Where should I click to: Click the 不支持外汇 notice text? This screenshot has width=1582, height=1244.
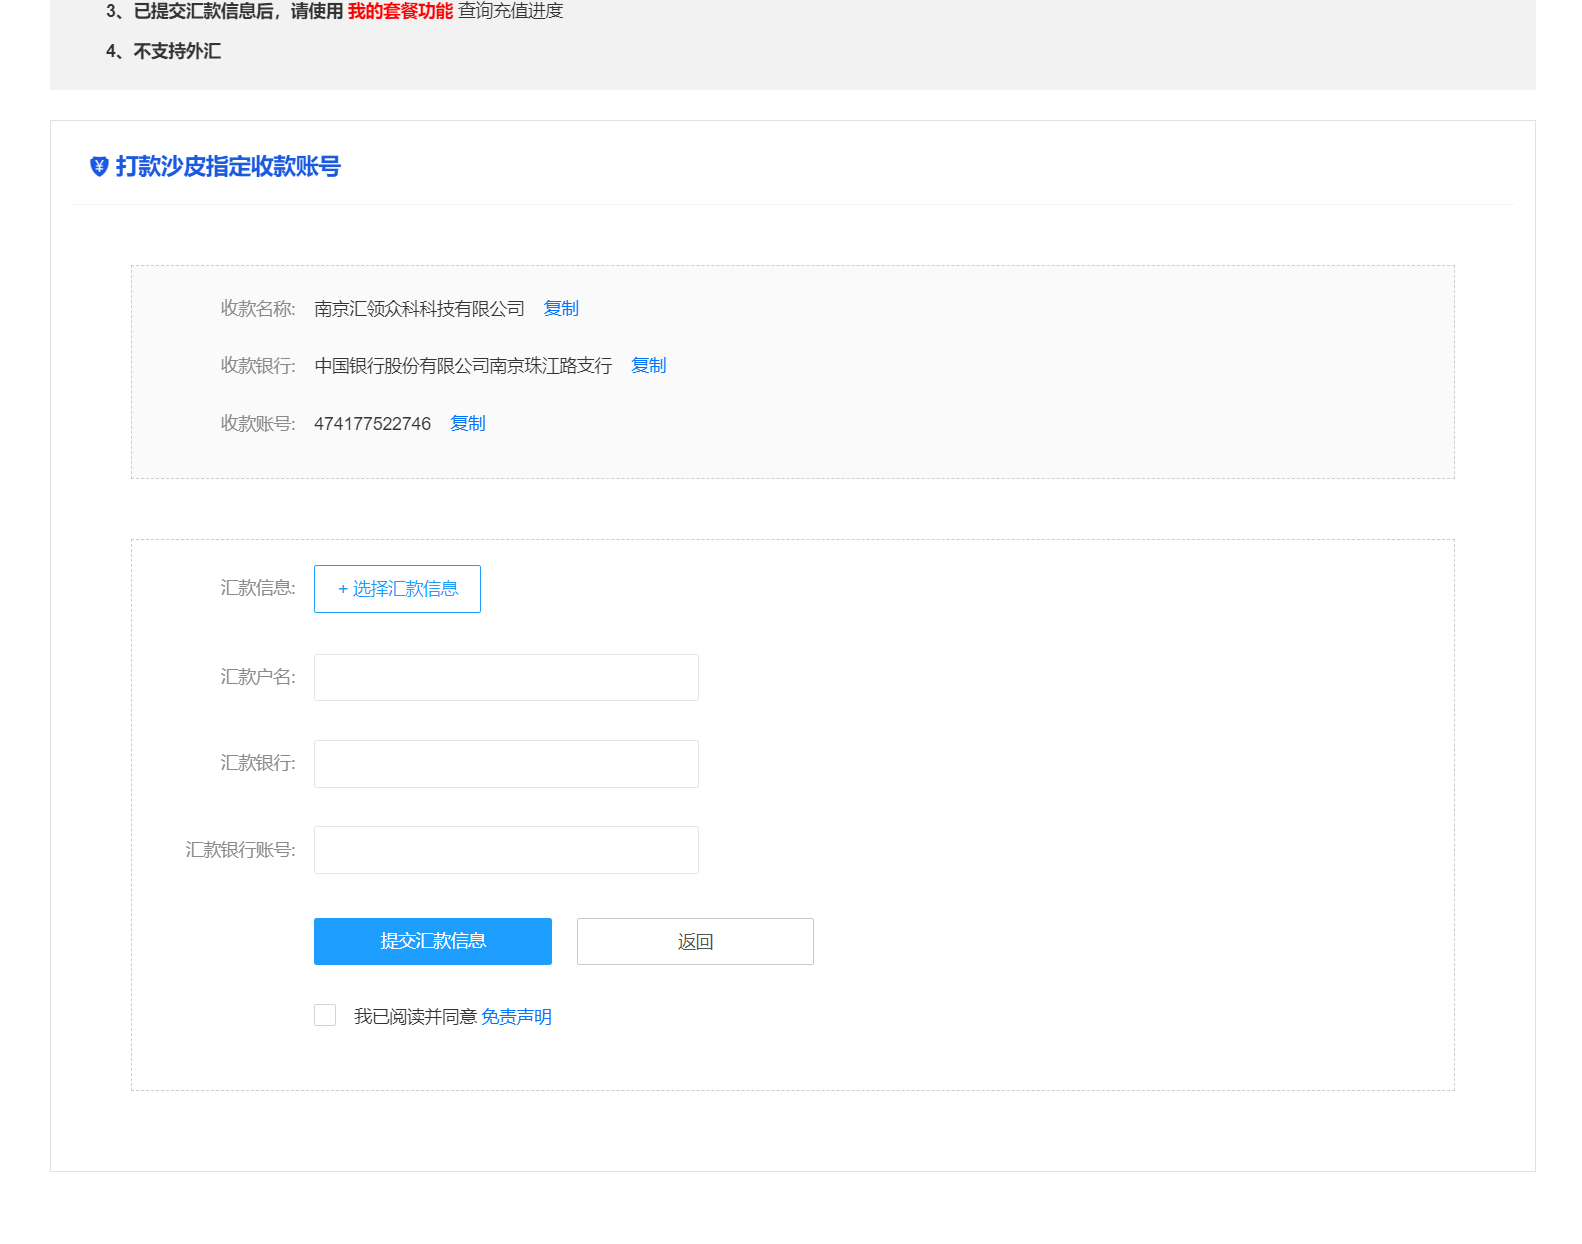177,51
